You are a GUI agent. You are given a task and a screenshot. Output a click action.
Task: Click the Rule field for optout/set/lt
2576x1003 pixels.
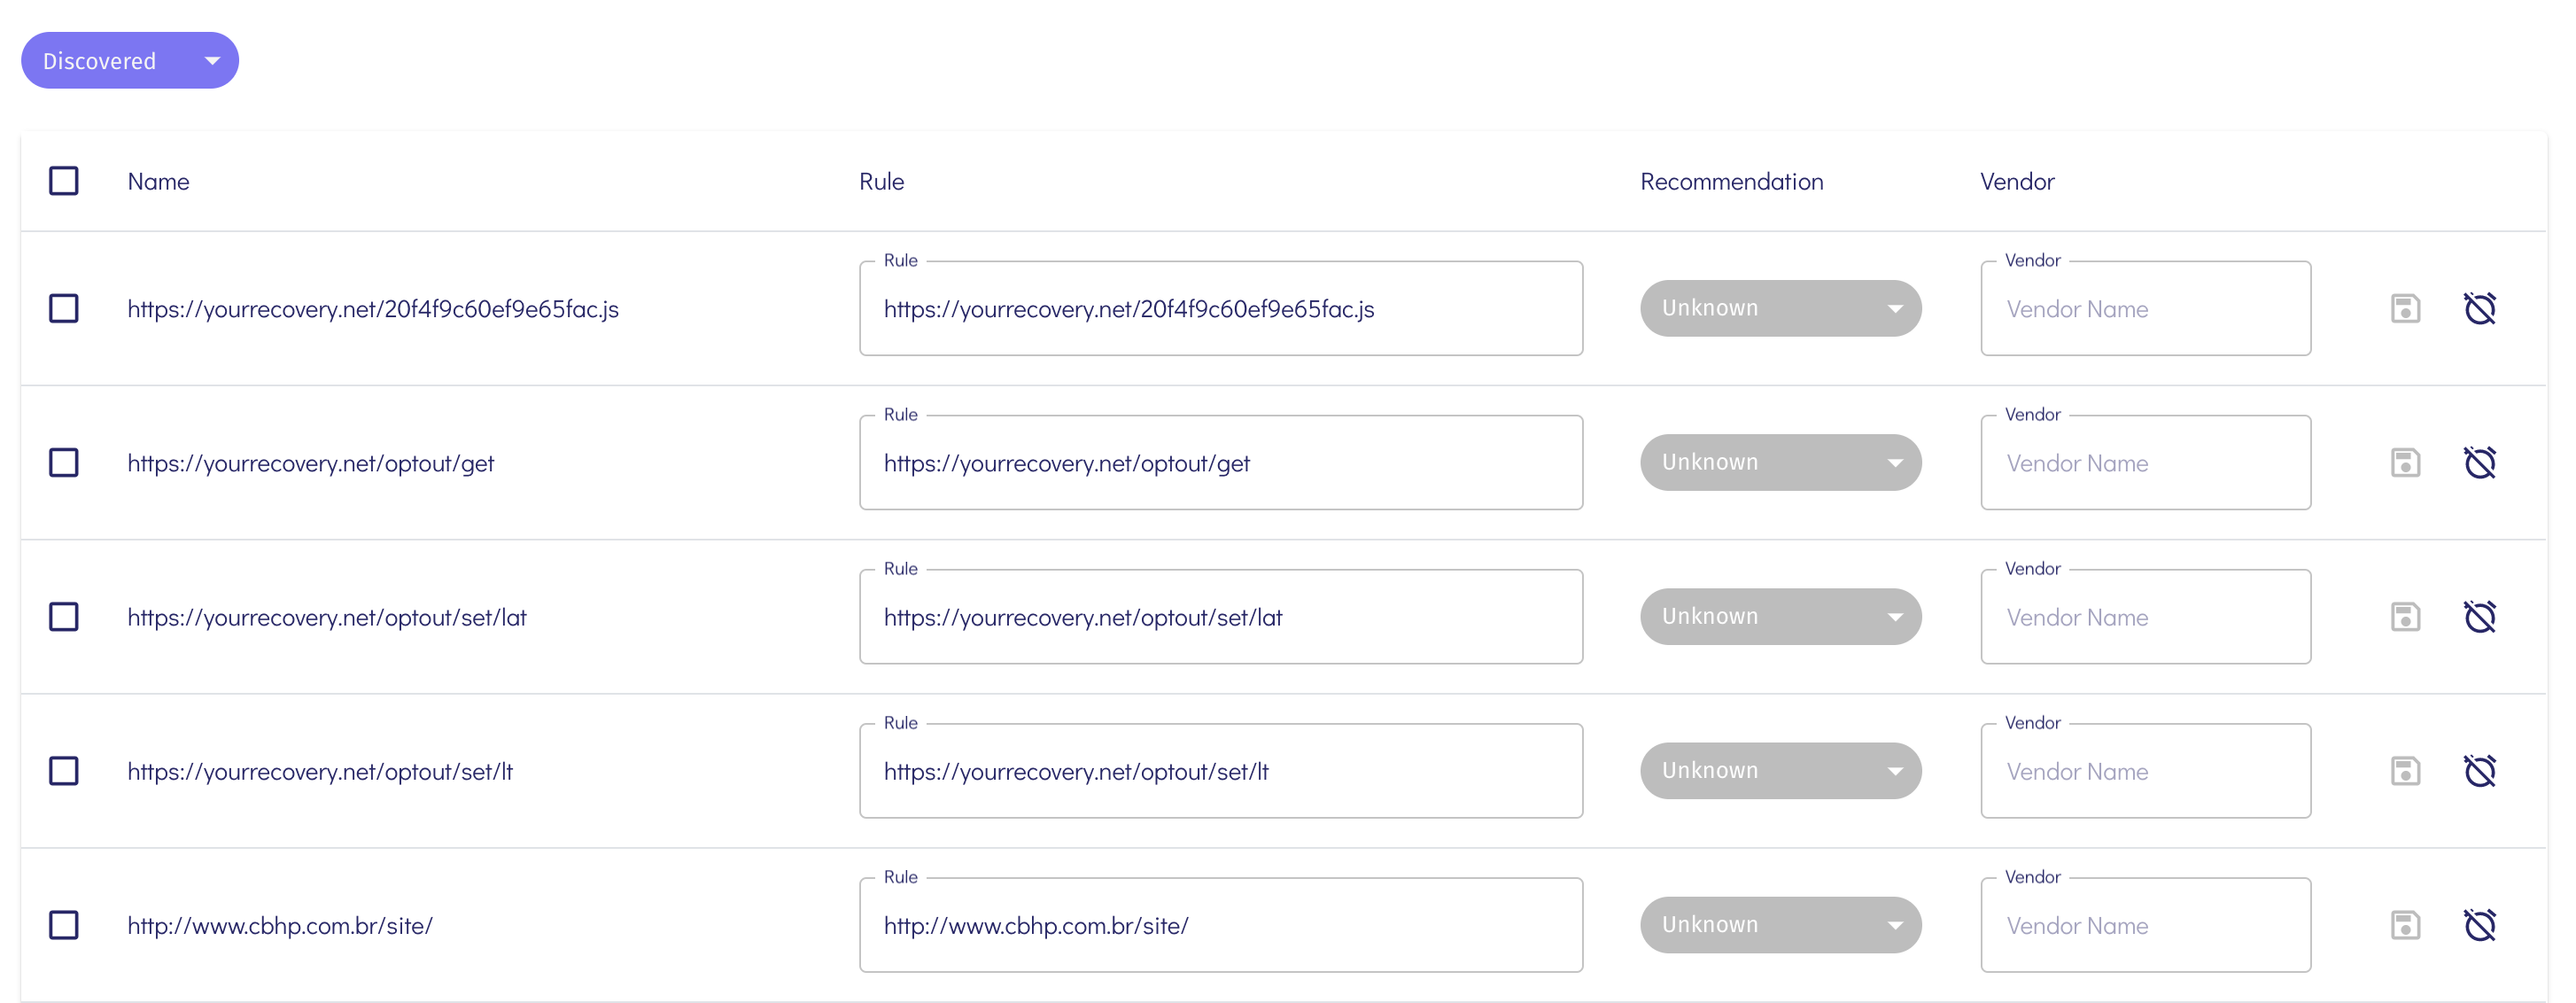pos(1220,771)
